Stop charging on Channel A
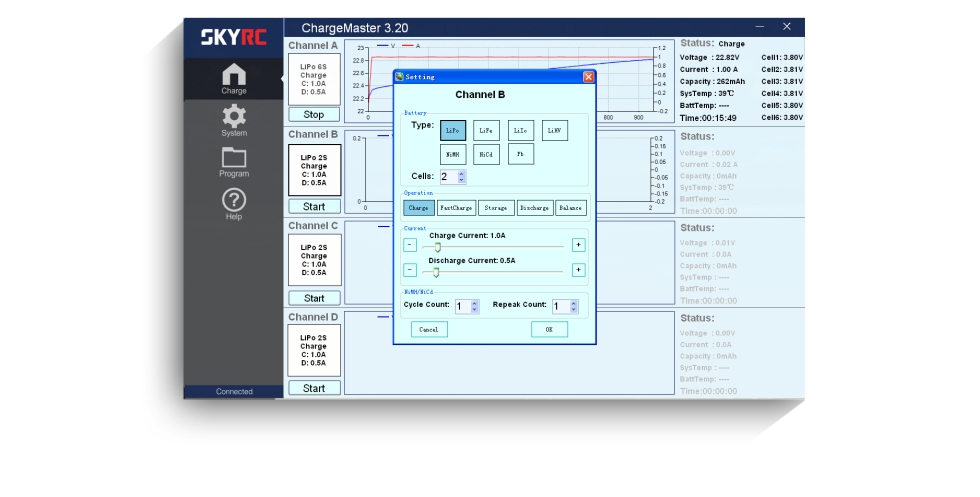The width and height of the screenshot is (980, 497). coord(314,114)
